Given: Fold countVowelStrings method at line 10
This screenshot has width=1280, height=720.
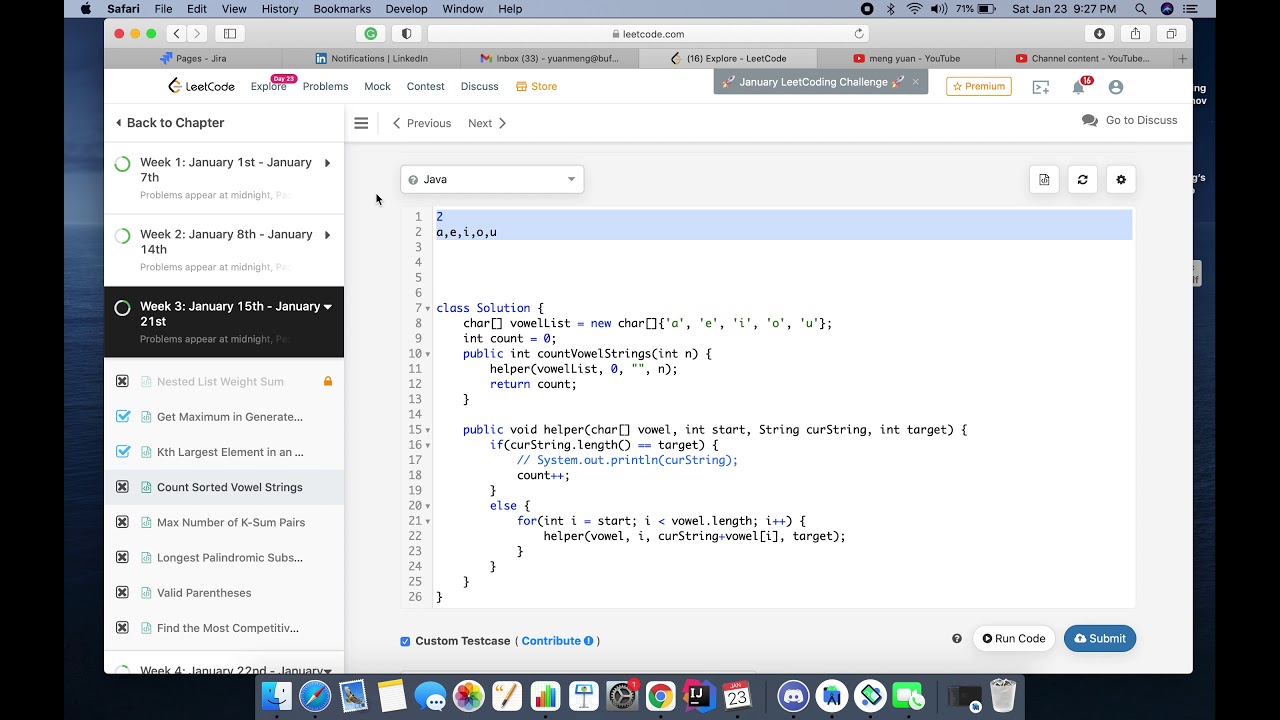Looking at the screenshot, I should point(429,354).
